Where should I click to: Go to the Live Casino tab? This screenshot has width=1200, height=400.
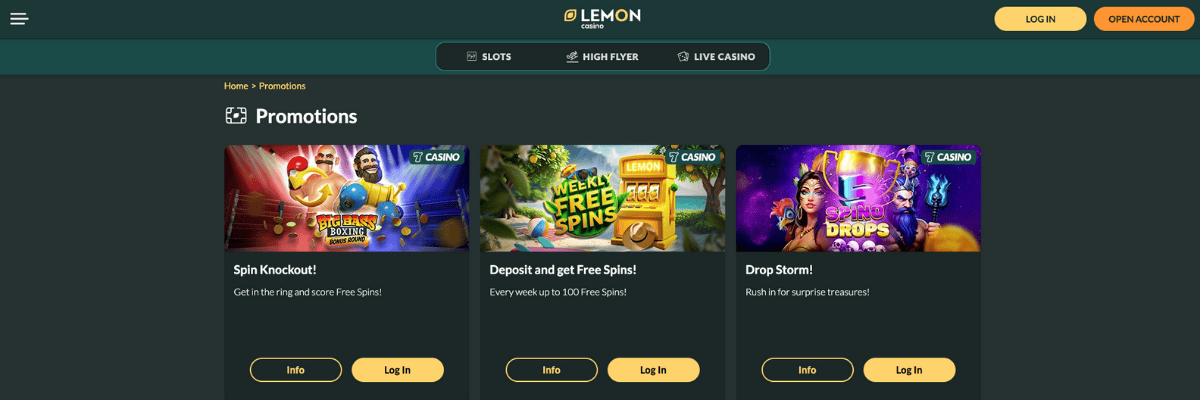pyautogui.click(x=715, y=57)
